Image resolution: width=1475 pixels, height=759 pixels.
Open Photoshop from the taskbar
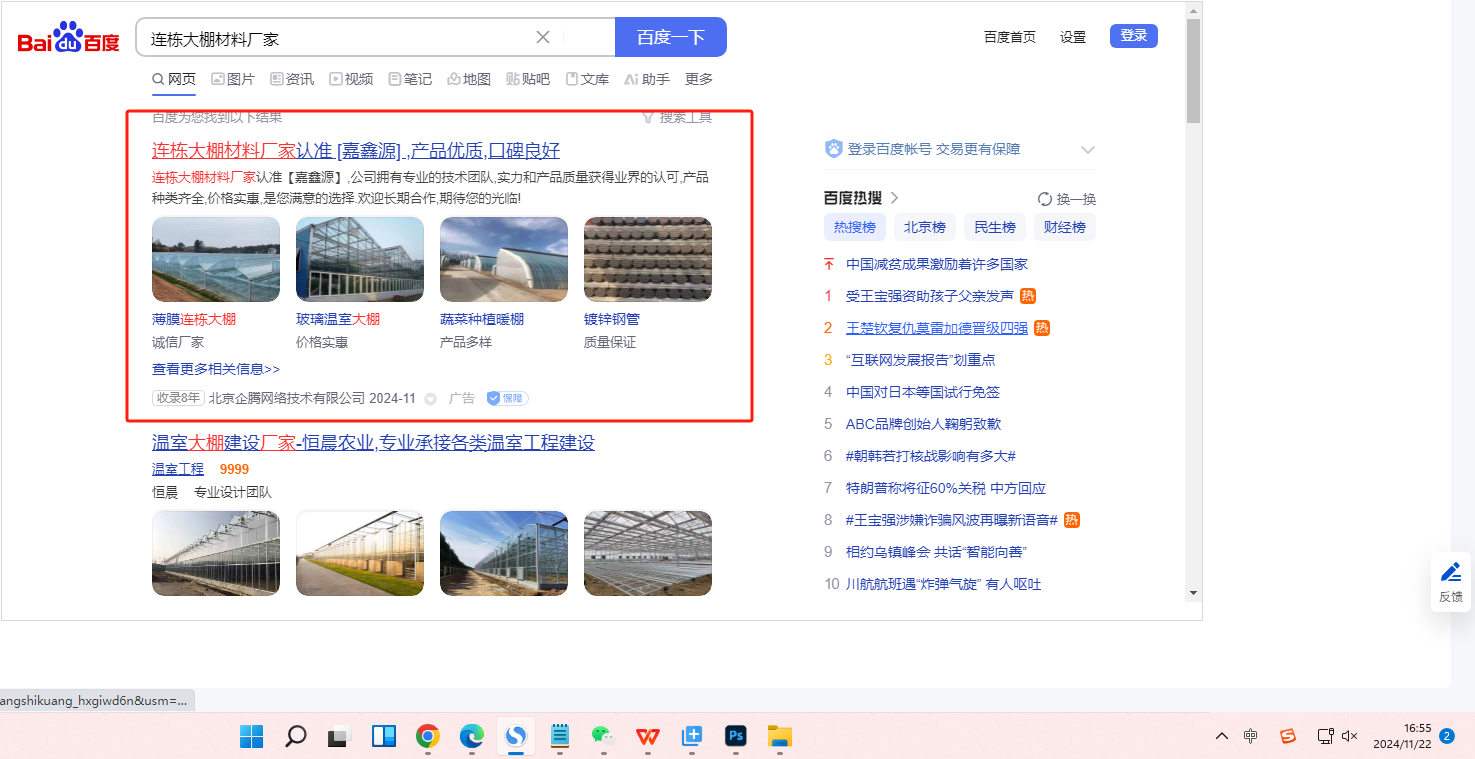click(x=736, y=737)
